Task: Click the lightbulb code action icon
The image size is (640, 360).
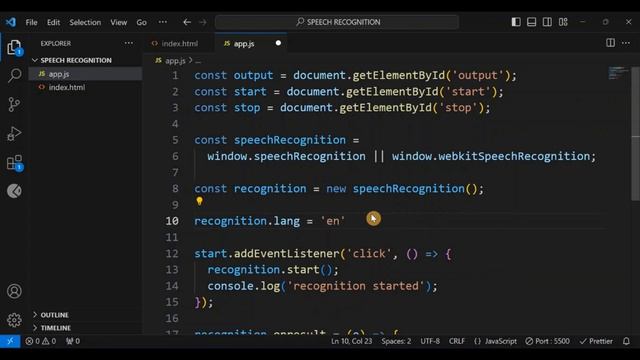Action: (199, 201)
